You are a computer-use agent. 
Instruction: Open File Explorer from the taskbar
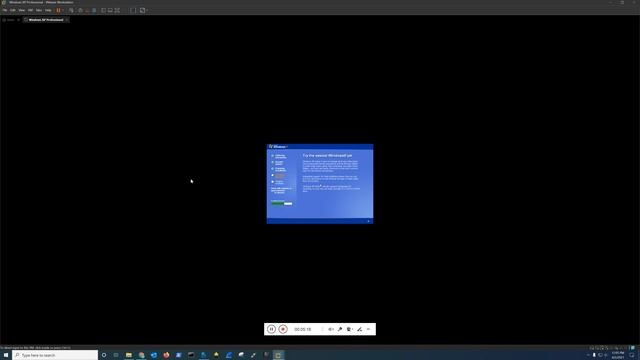click(129, 355)
